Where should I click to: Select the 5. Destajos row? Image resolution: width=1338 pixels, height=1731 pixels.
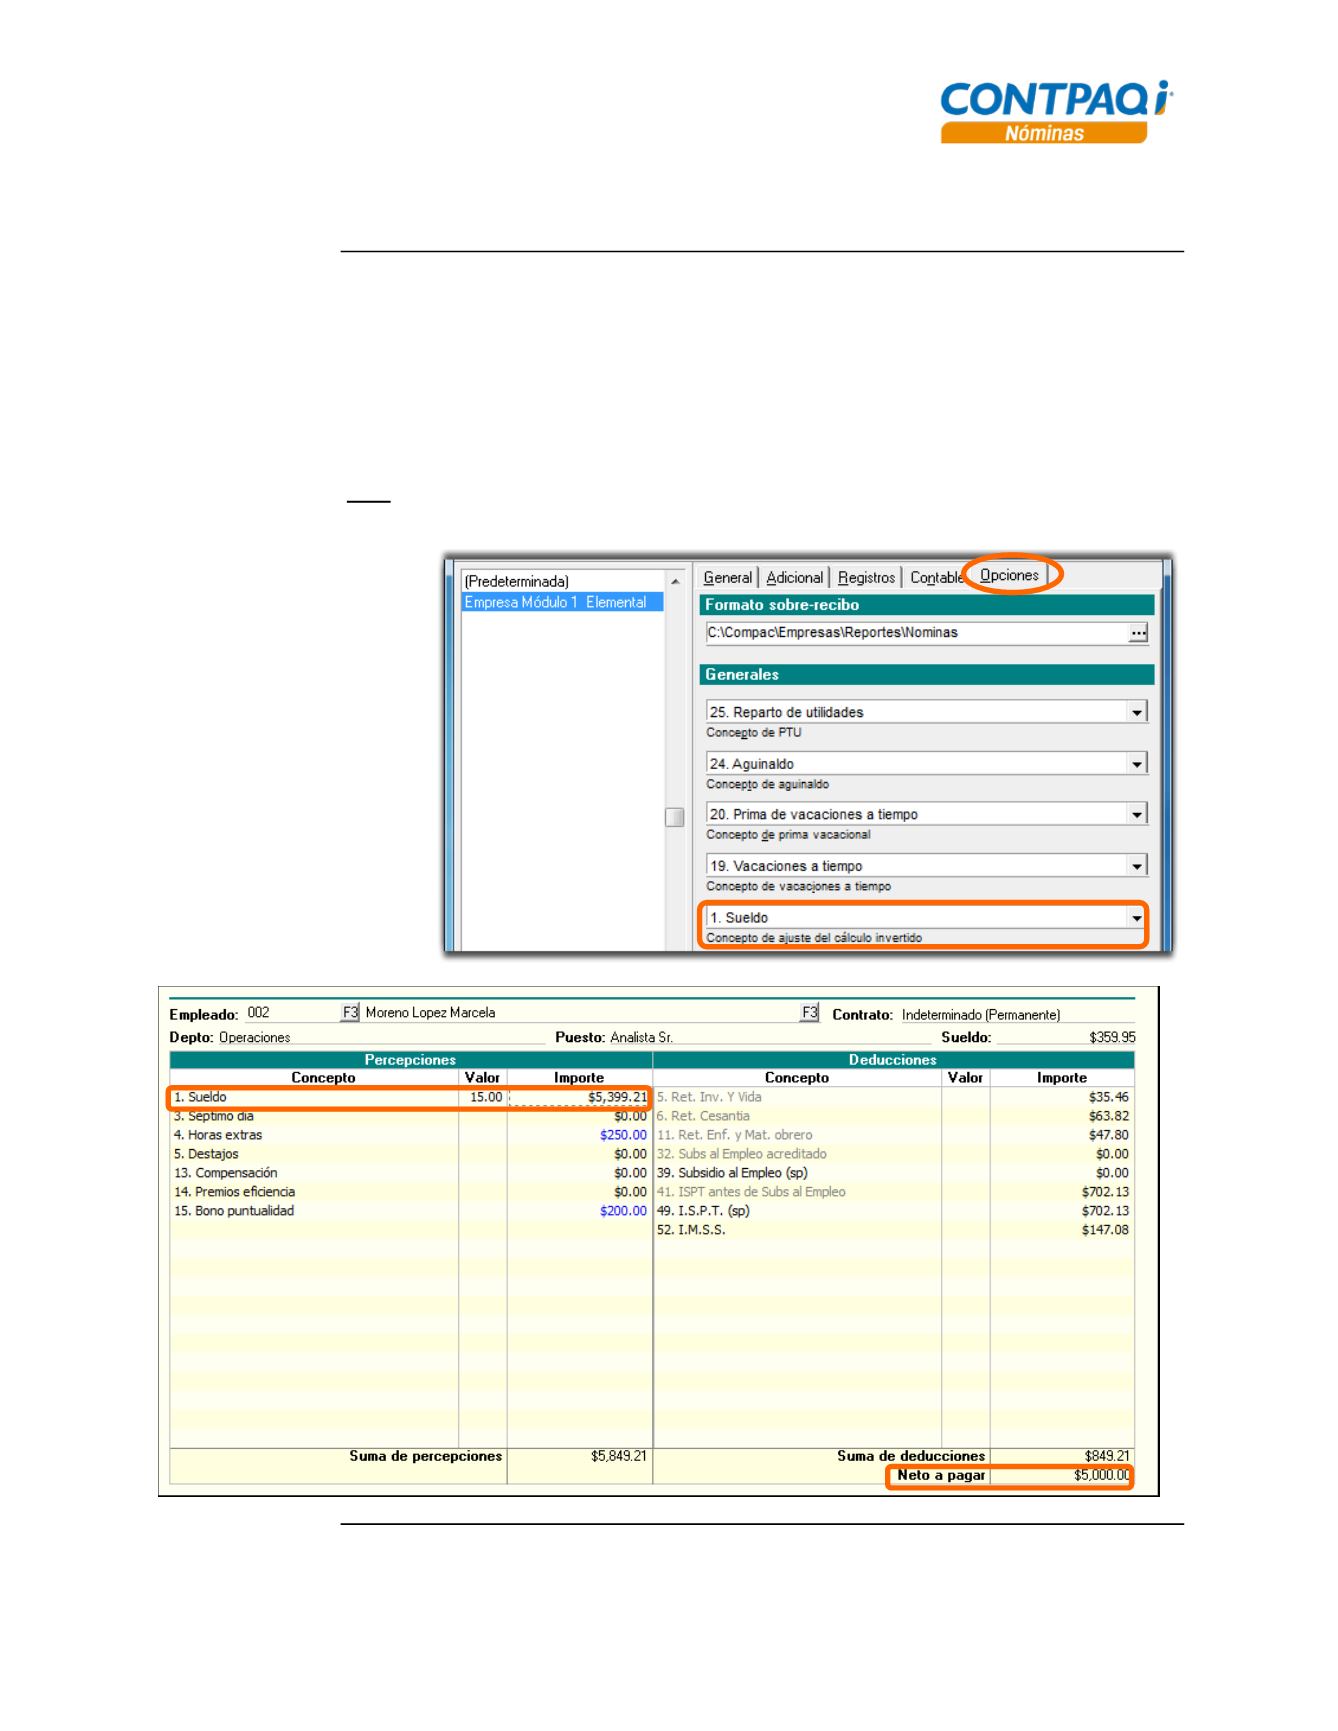point(410,1154)
